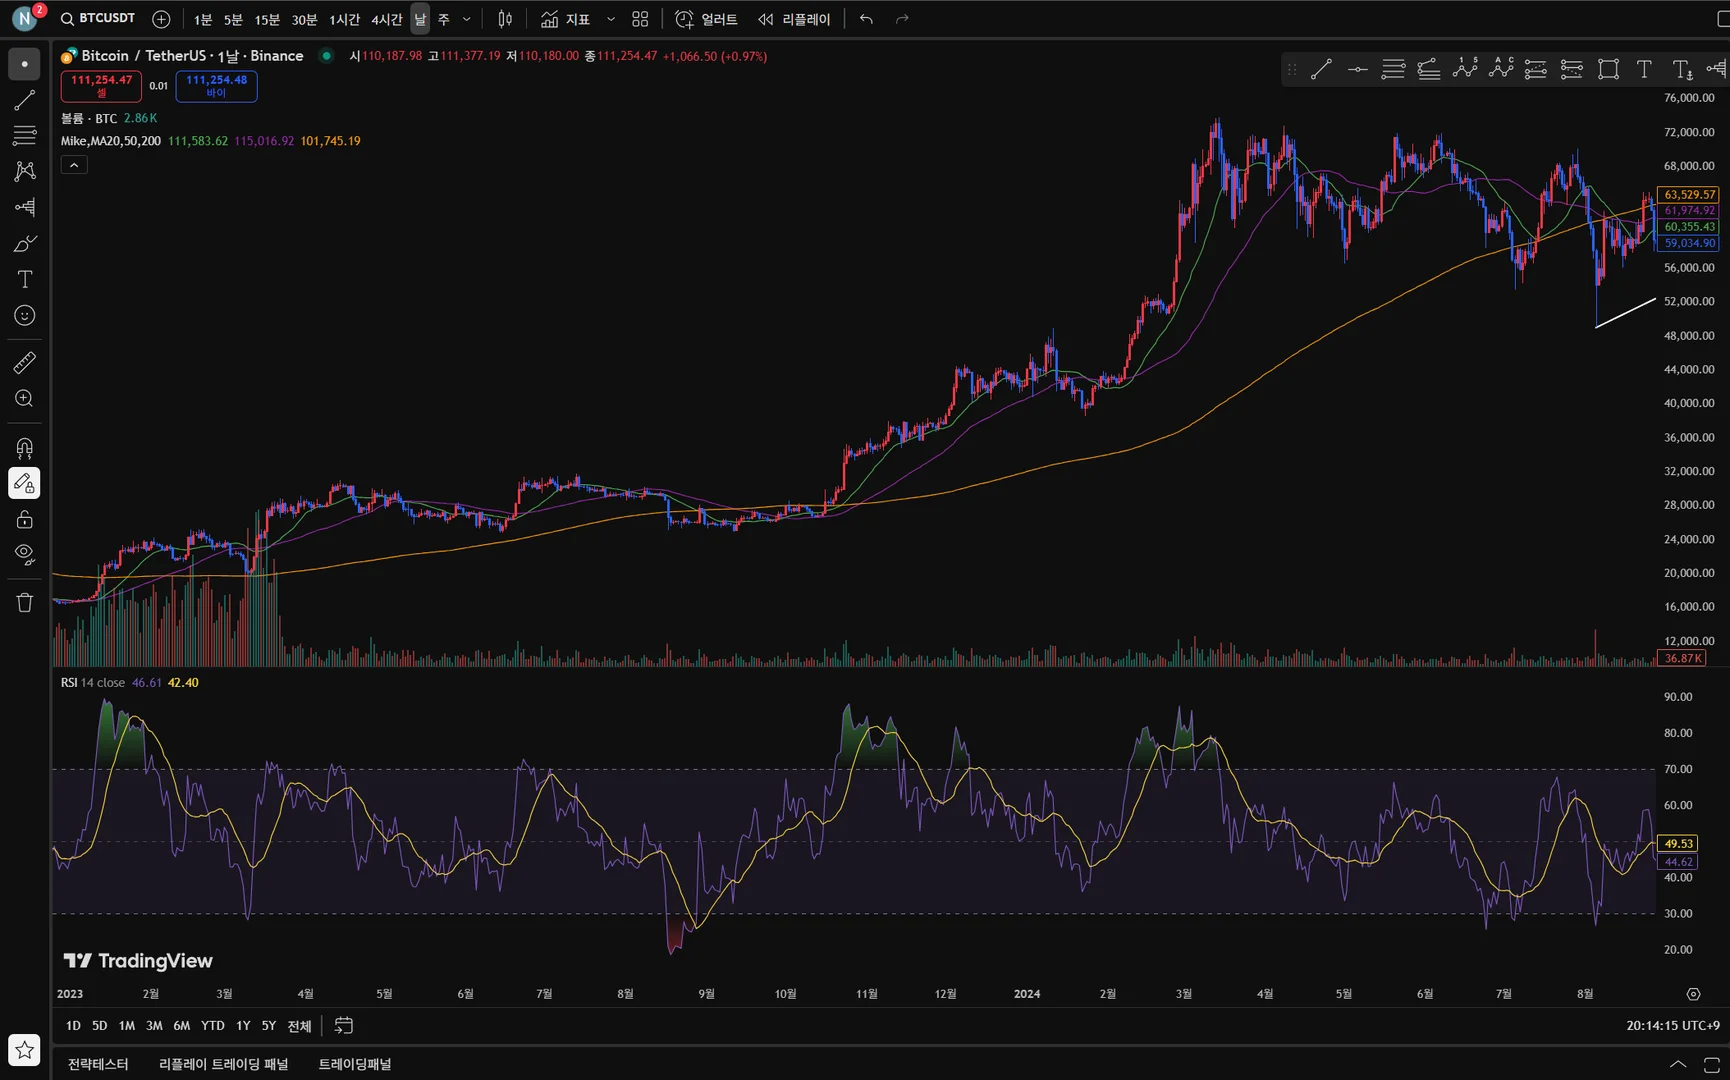The image size is (1730, 1080).
Task: Open the zoom in tool
Action: tap(24, 399)
